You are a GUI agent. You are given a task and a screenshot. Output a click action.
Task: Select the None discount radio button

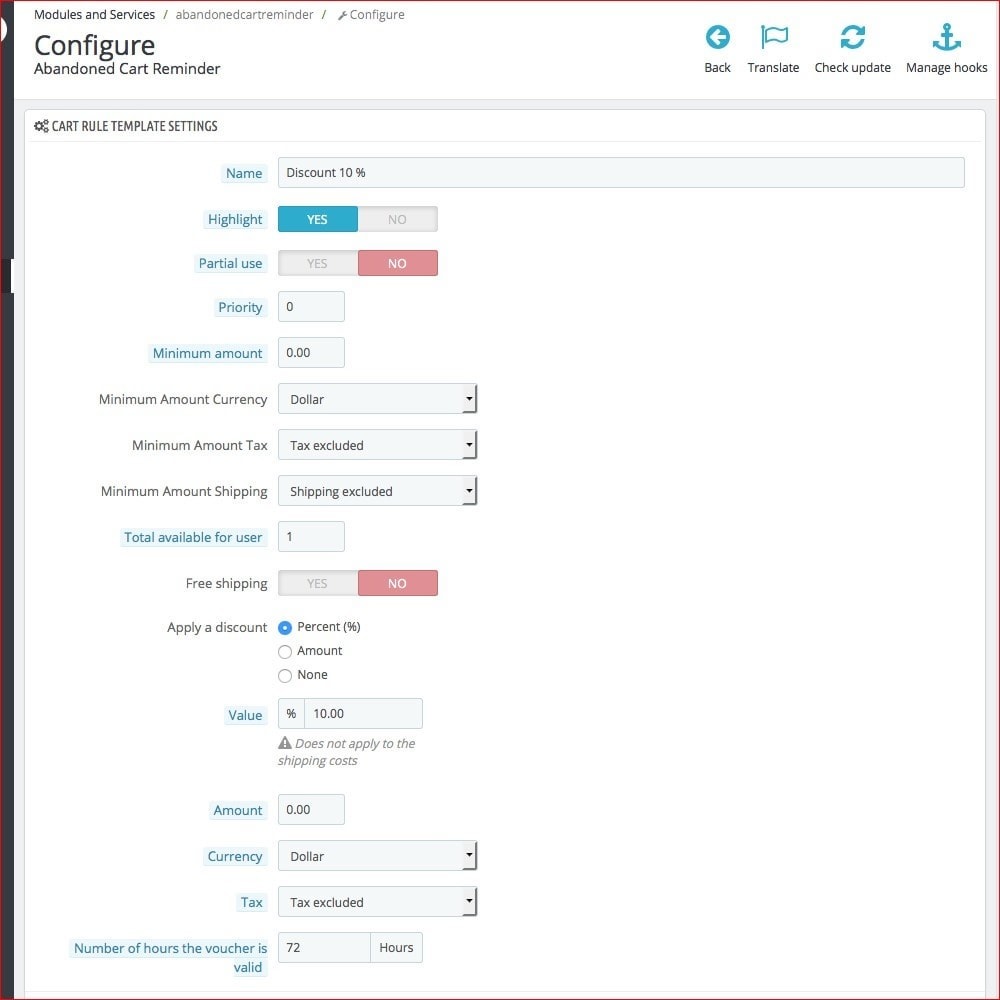click(x=285, y=675)
